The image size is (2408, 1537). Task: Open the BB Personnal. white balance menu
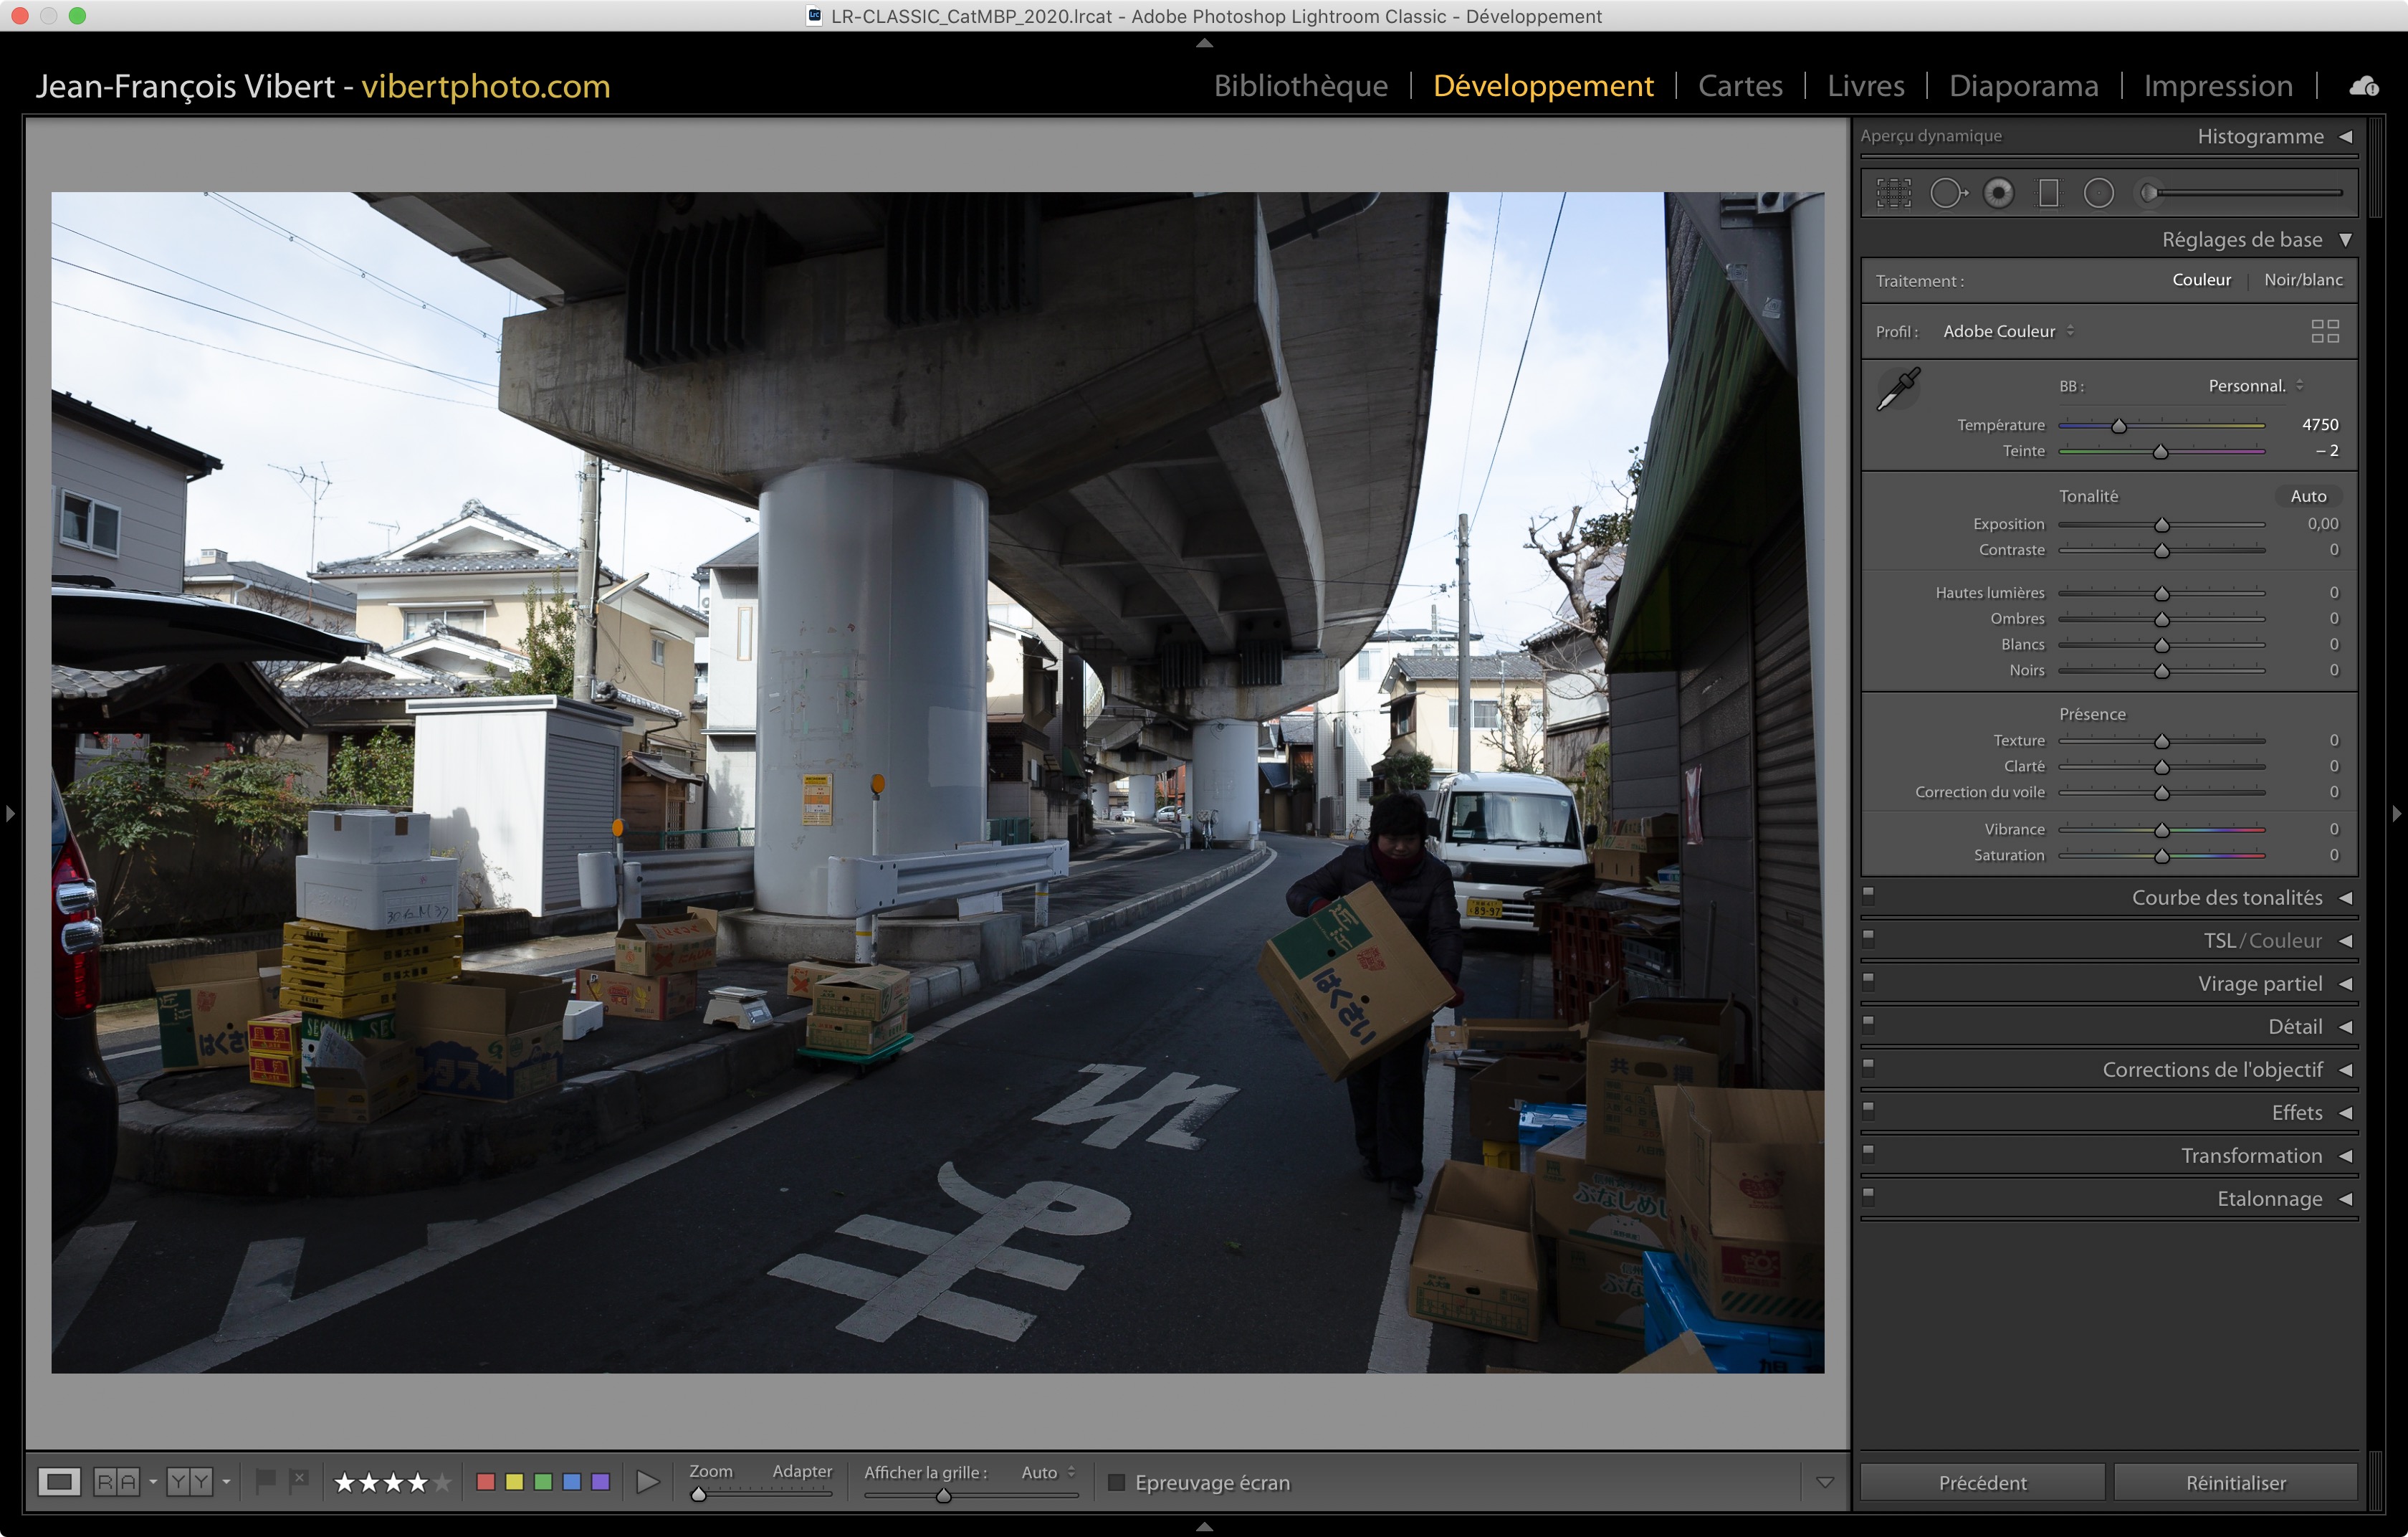pos(2254,386)
